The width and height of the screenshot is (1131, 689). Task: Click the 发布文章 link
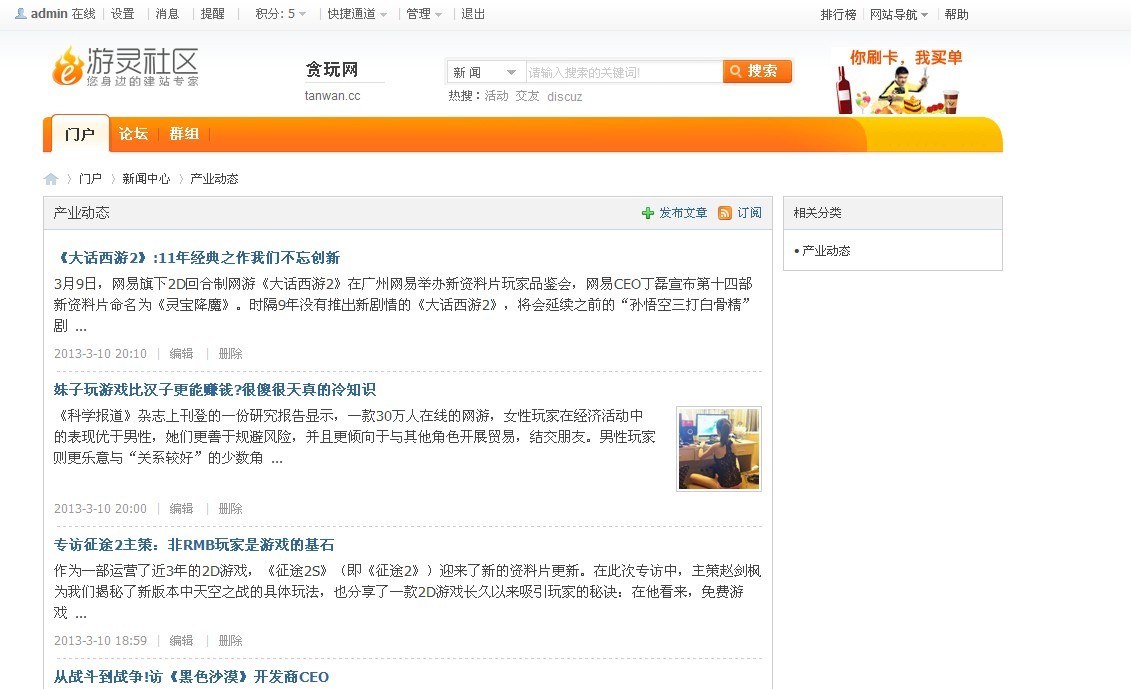(683, 213)
